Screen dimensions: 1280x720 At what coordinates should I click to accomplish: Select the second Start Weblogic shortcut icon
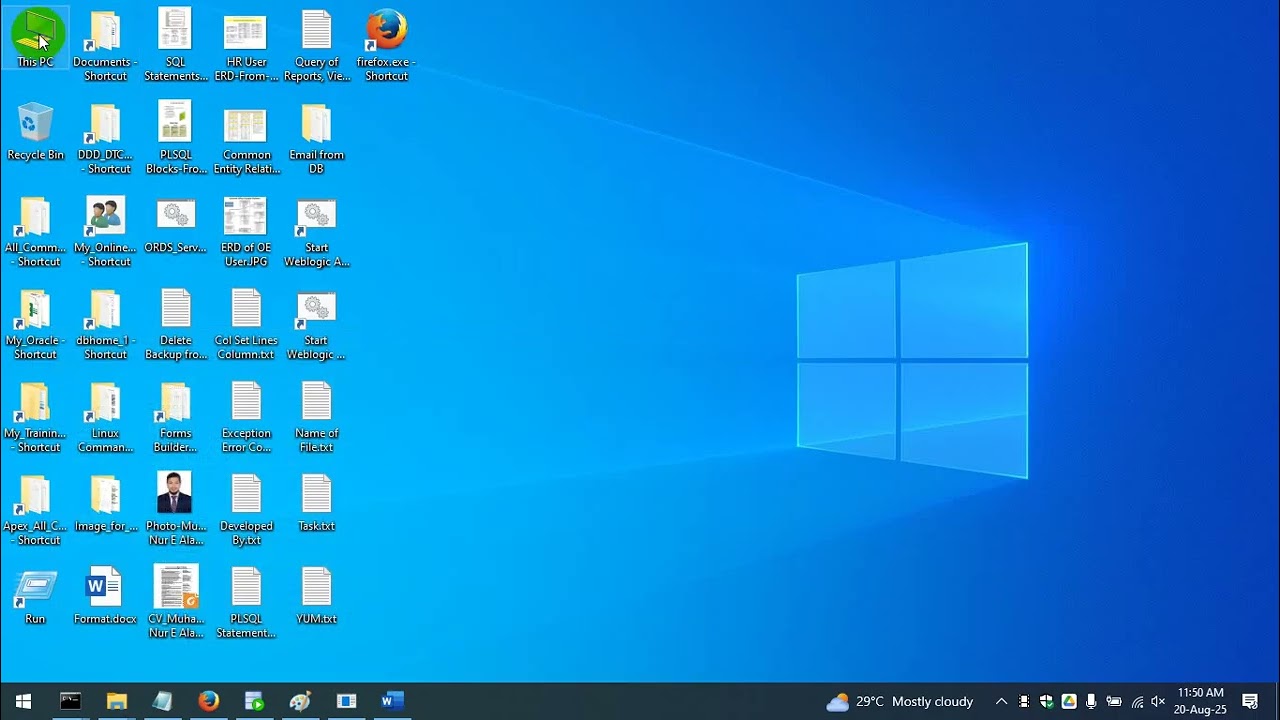317,325
